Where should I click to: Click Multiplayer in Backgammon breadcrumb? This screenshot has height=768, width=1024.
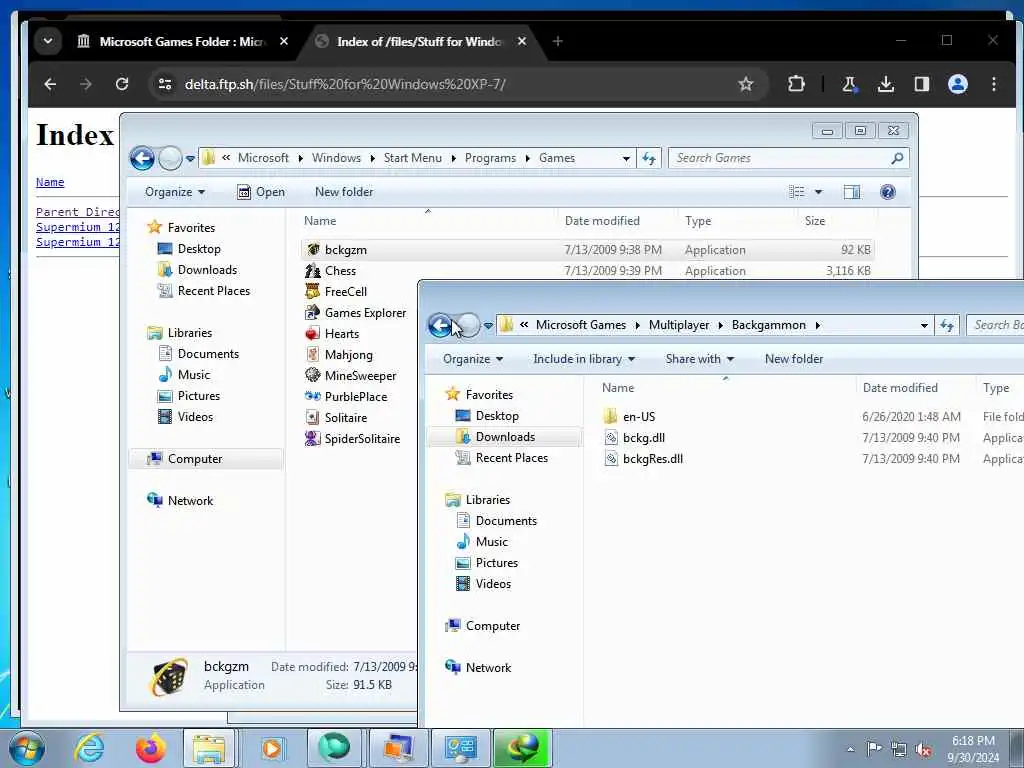tap(679, 325)
